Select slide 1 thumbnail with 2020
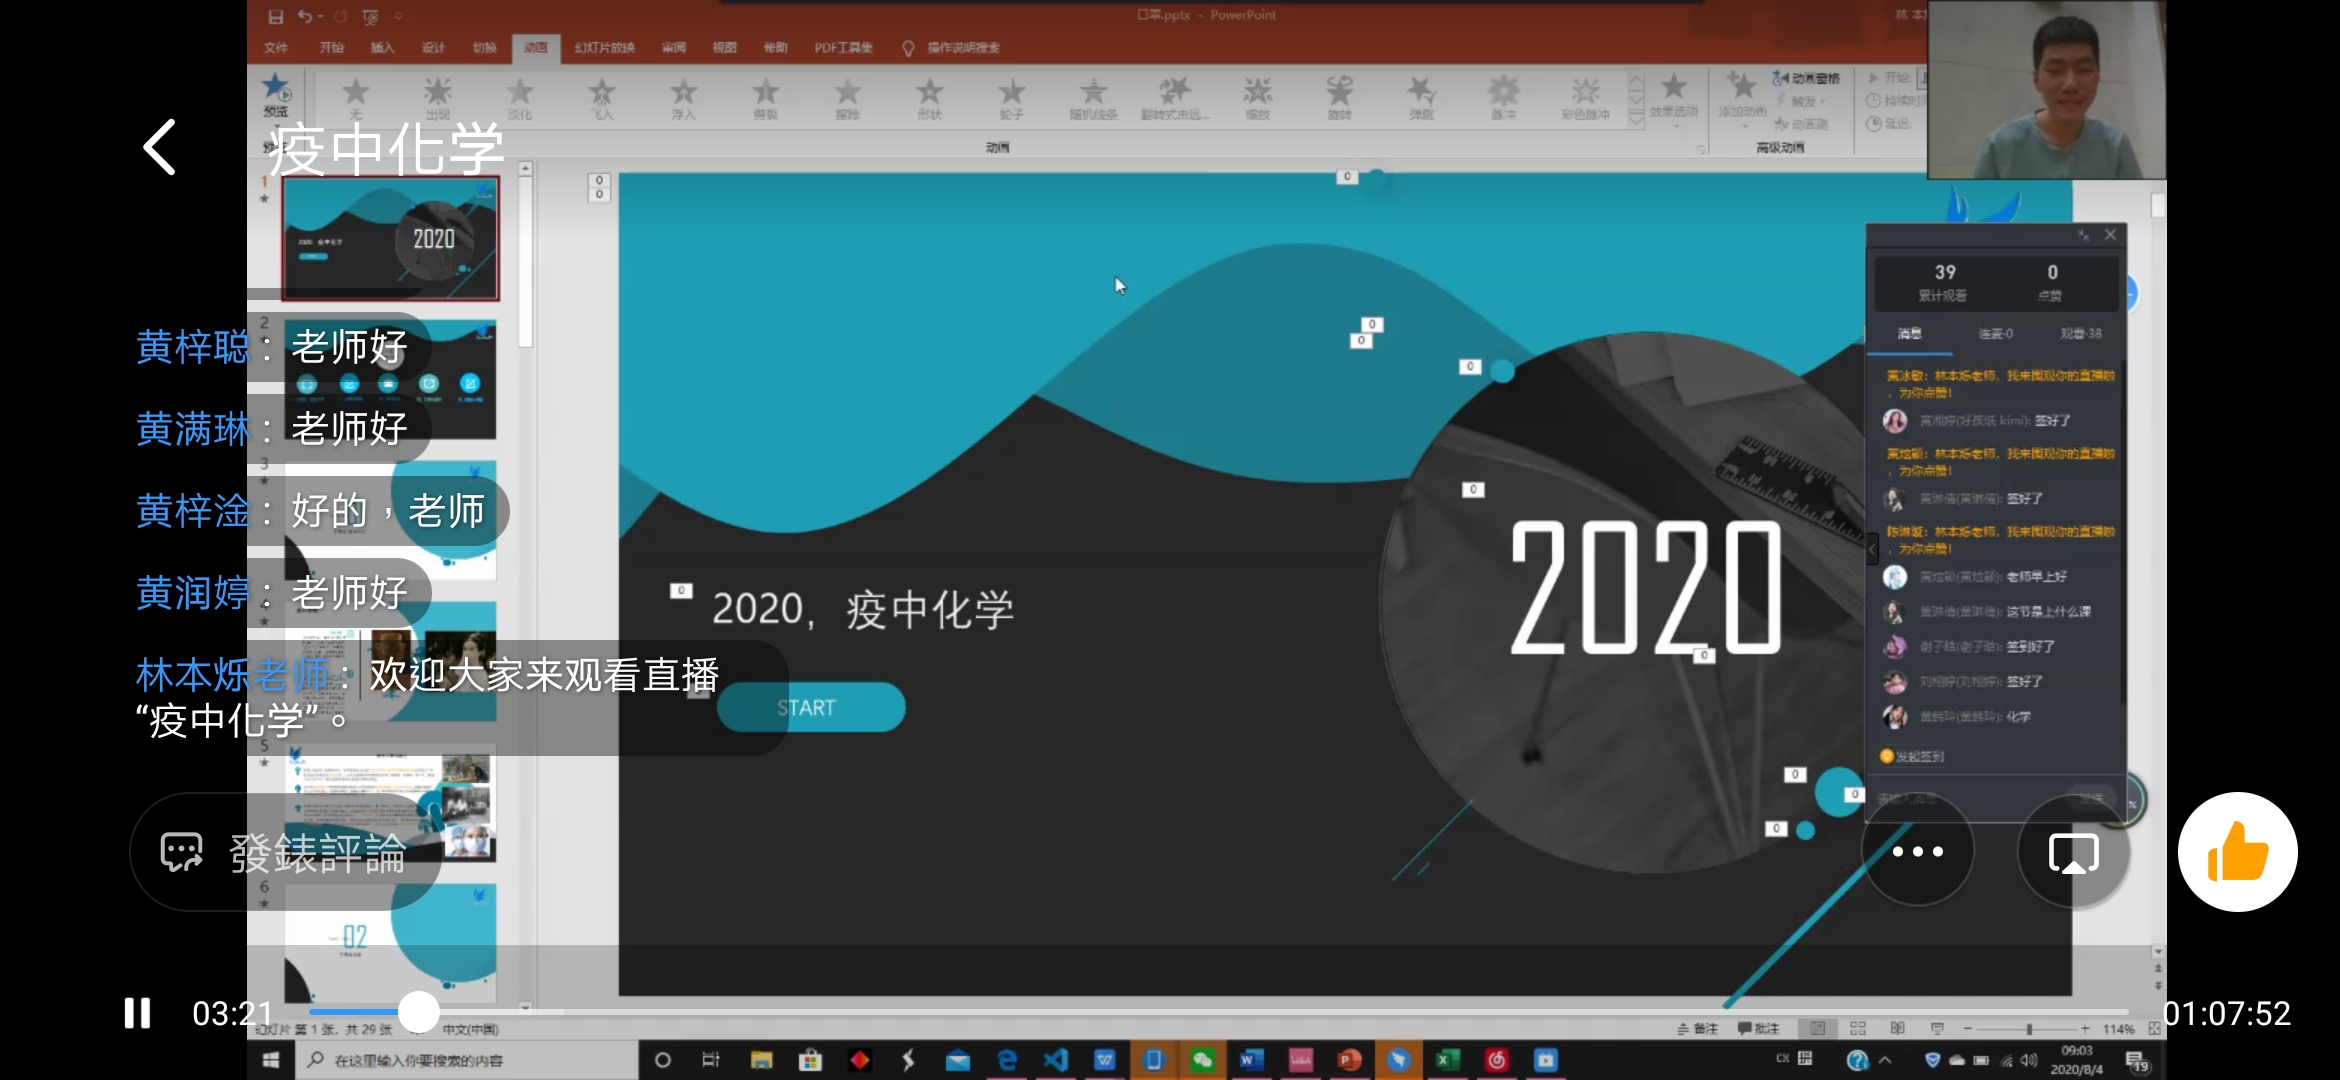 pyautogui.click(x=390, y=238)
